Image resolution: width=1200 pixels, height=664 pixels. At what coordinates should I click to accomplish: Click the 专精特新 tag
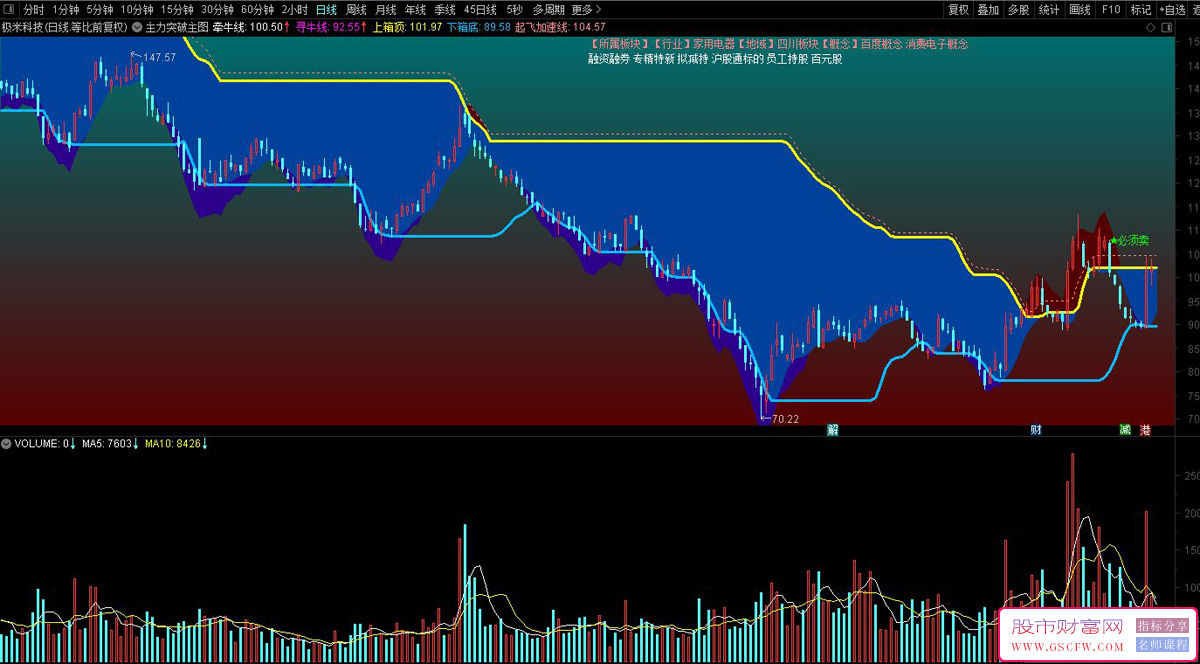point(654,59)
